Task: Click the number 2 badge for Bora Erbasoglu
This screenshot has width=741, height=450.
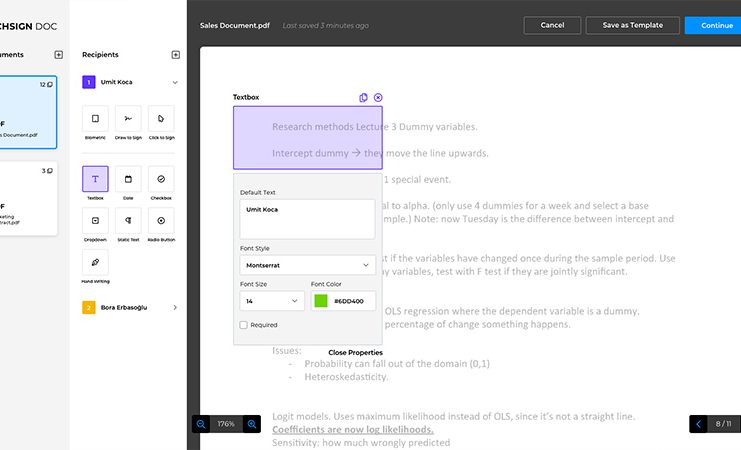Action: point(89,308)
